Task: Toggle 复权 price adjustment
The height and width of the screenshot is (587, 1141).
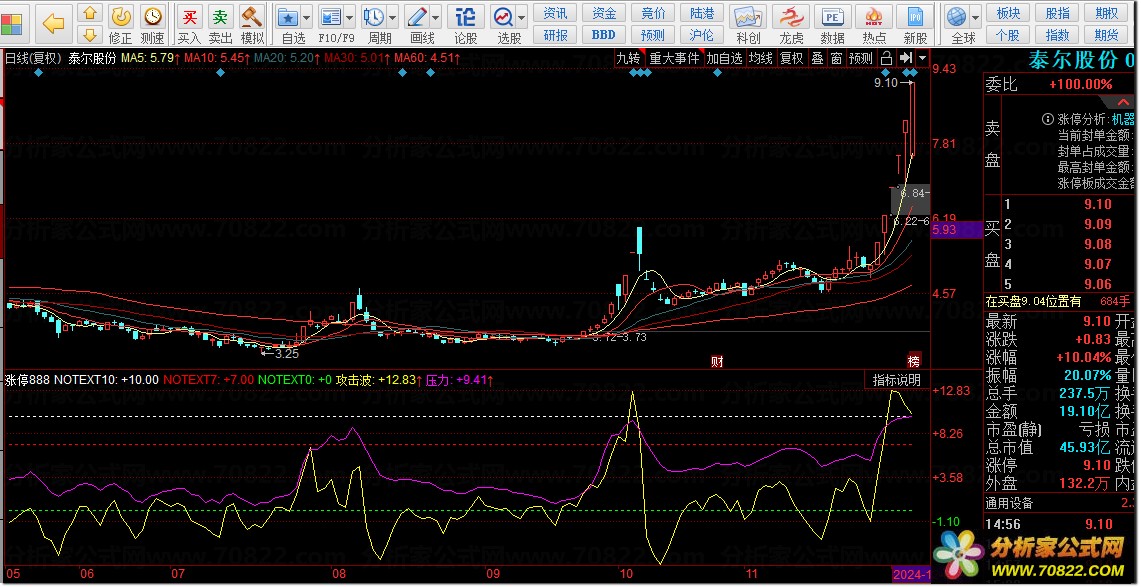Action: pos(792,58)
